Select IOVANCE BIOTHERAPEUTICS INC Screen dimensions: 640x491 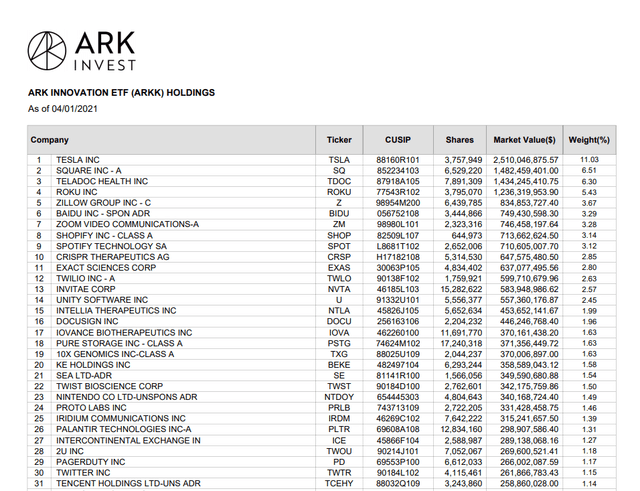click(x=124, y=333)
